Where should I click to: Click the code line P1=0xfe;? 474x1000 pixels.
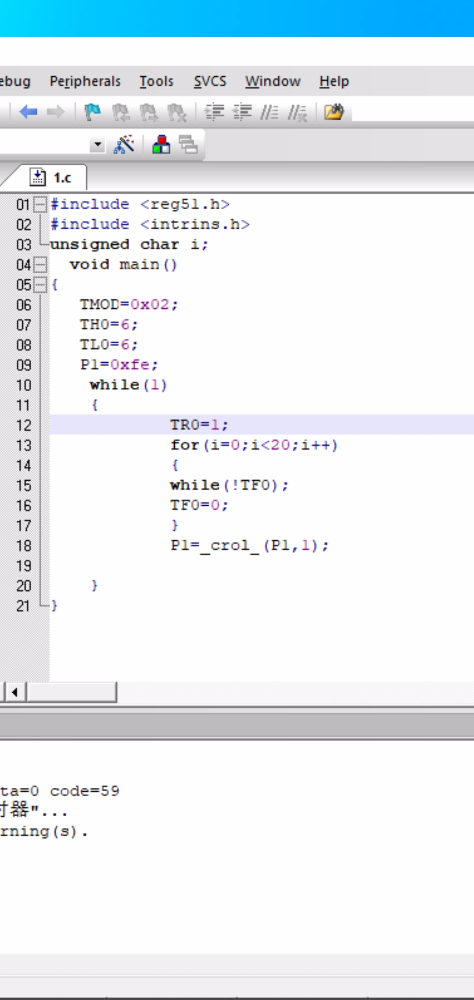pyautogui.click(x=119, y=365)
